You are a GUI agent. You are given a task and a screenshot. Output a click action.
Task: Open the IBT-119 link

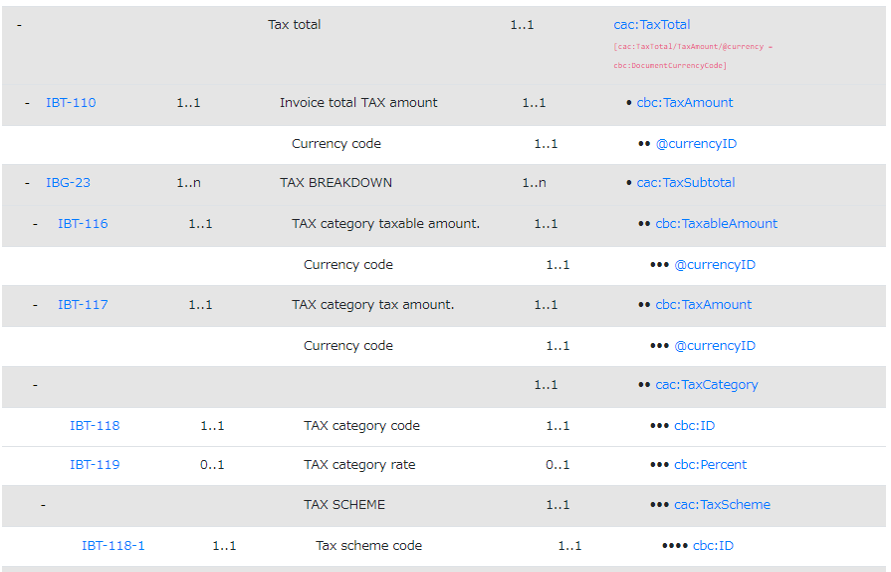(x=95, y=465)
